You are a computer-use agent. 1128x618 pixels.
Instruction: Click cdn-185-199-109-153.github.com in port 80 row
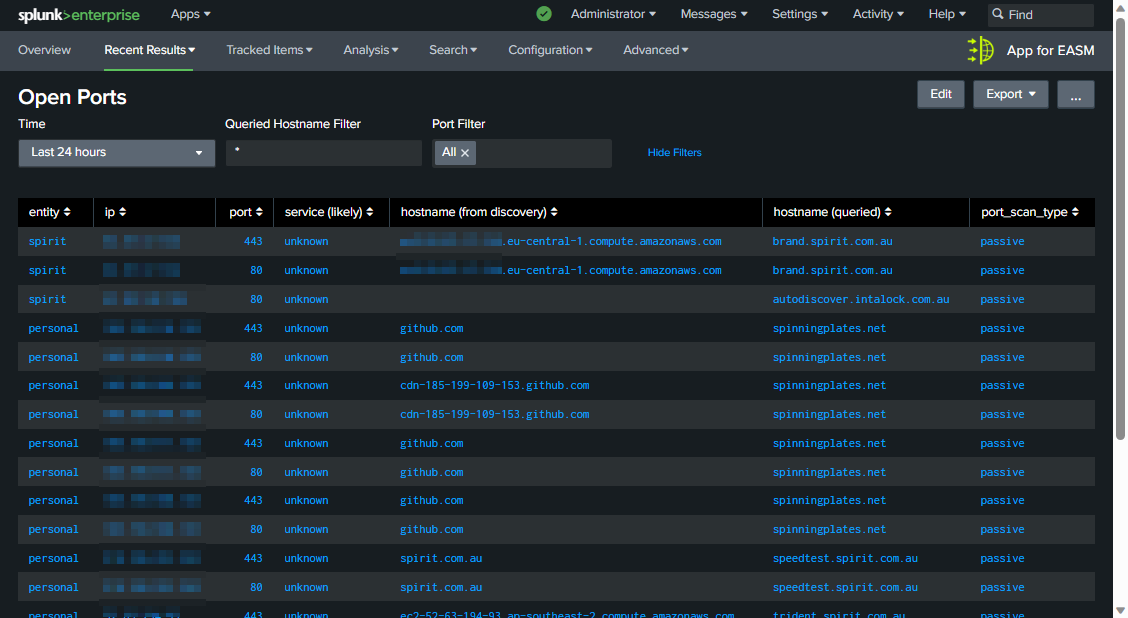click(x=495, y=414)
